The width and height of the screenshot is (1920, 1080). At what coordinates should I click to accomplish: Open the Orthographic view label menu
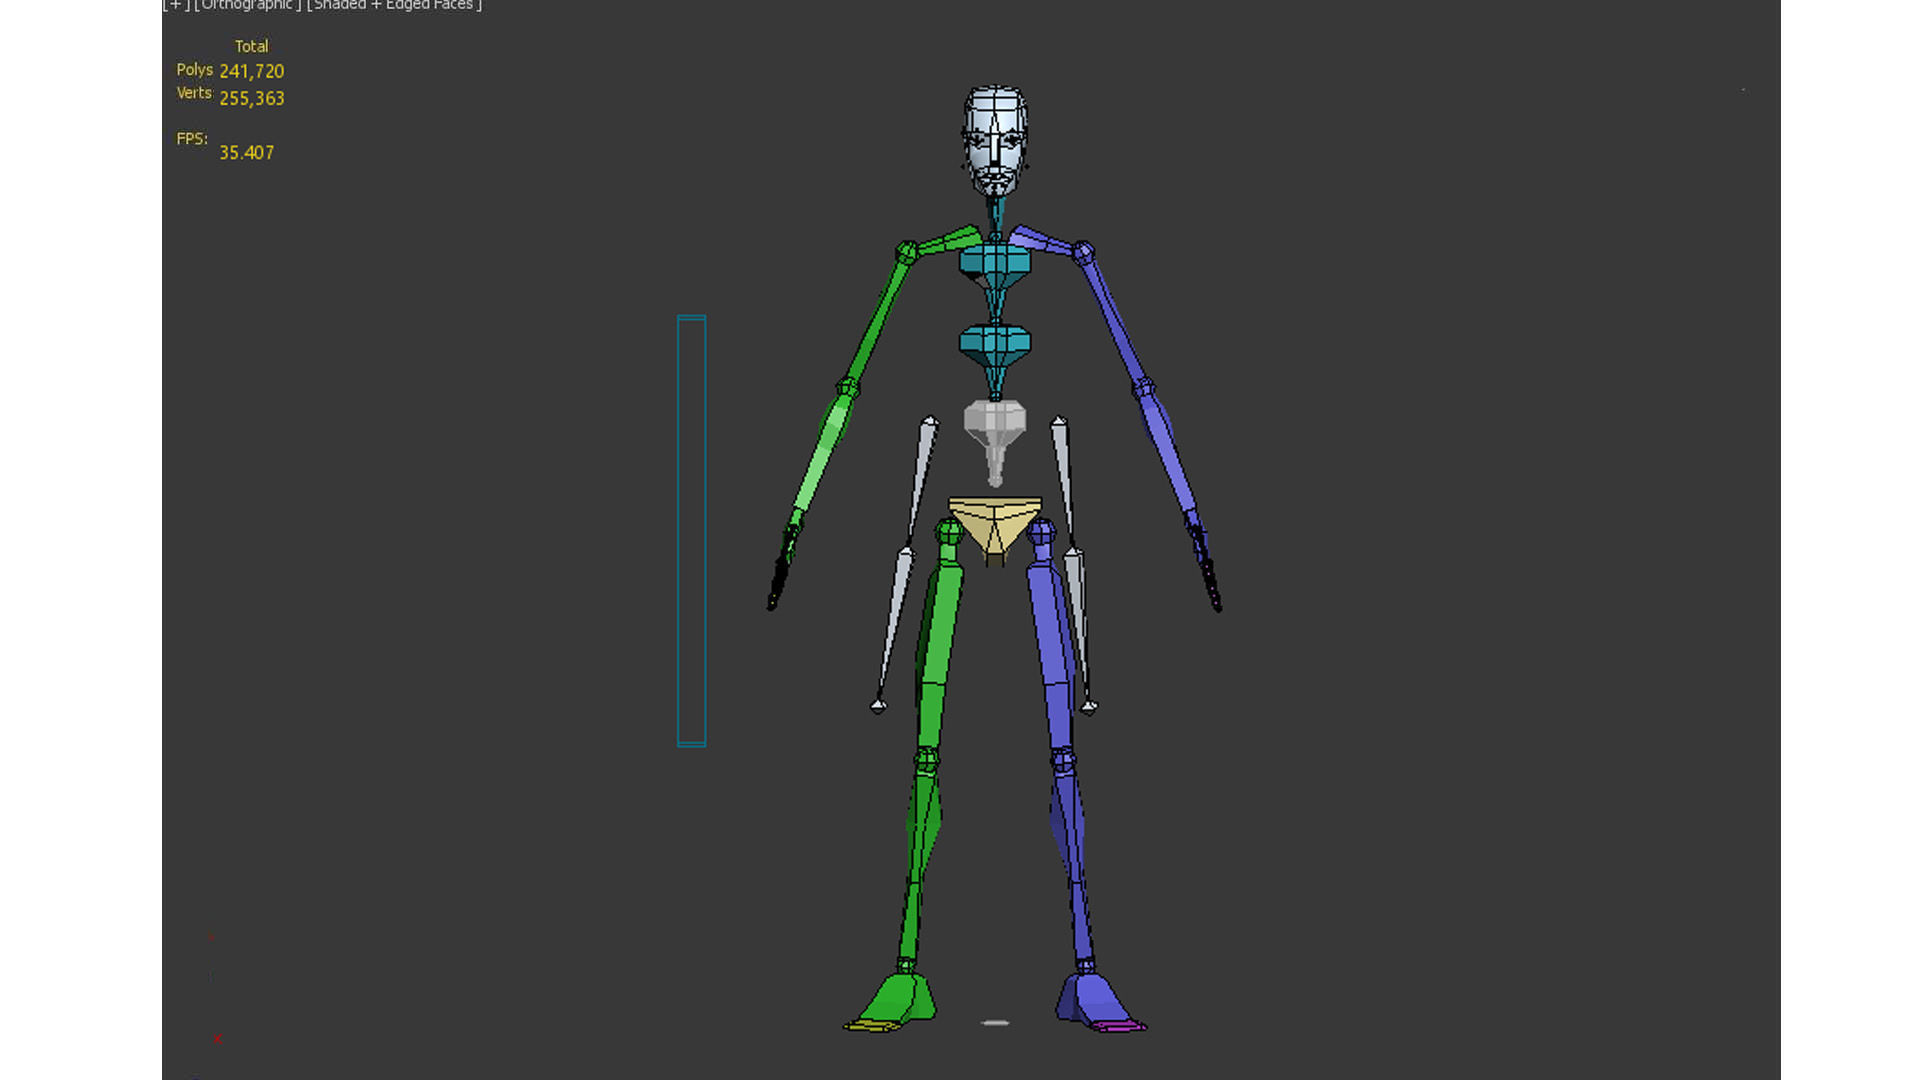click(247, 5)
